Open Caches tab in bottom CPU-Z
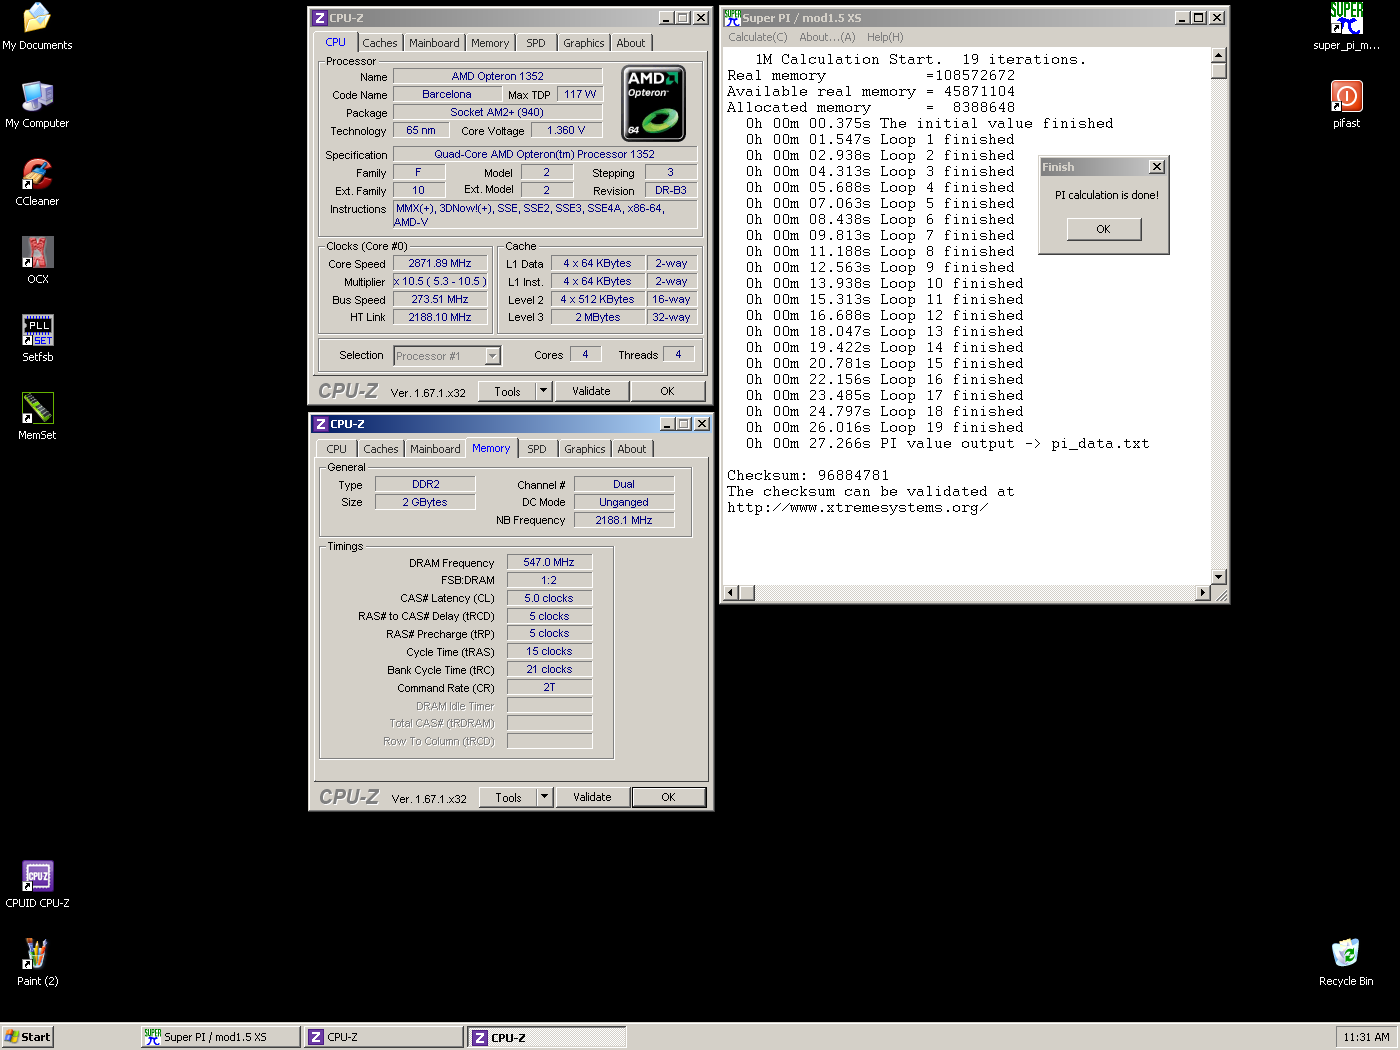1400x1050 pixels. pyautogui.click(x=381, y=449)
